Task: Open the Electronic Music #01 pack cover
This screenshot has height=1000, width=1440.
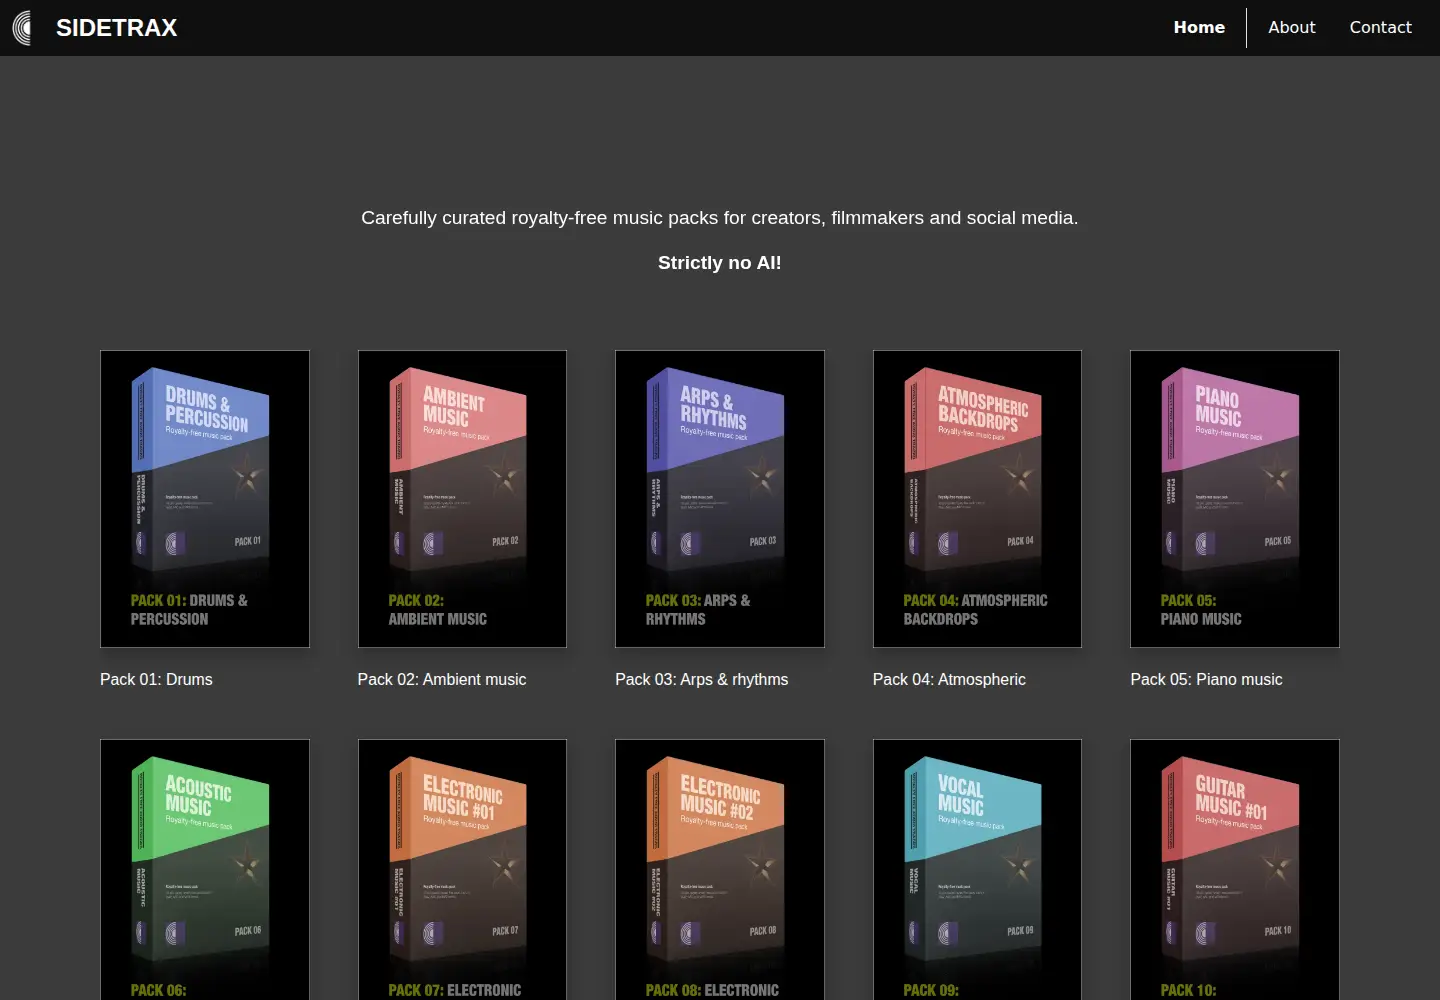Action: click(x=462, y=870)
